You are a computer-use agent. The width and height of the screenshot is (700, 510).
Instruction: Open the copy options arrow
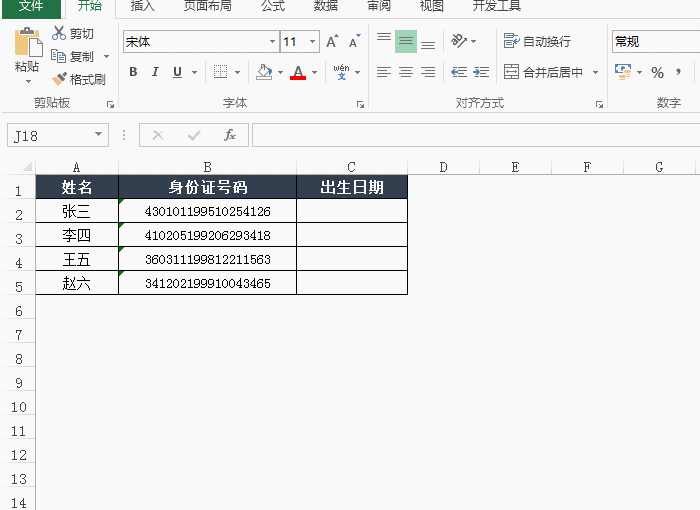click(x=106, y=56)
